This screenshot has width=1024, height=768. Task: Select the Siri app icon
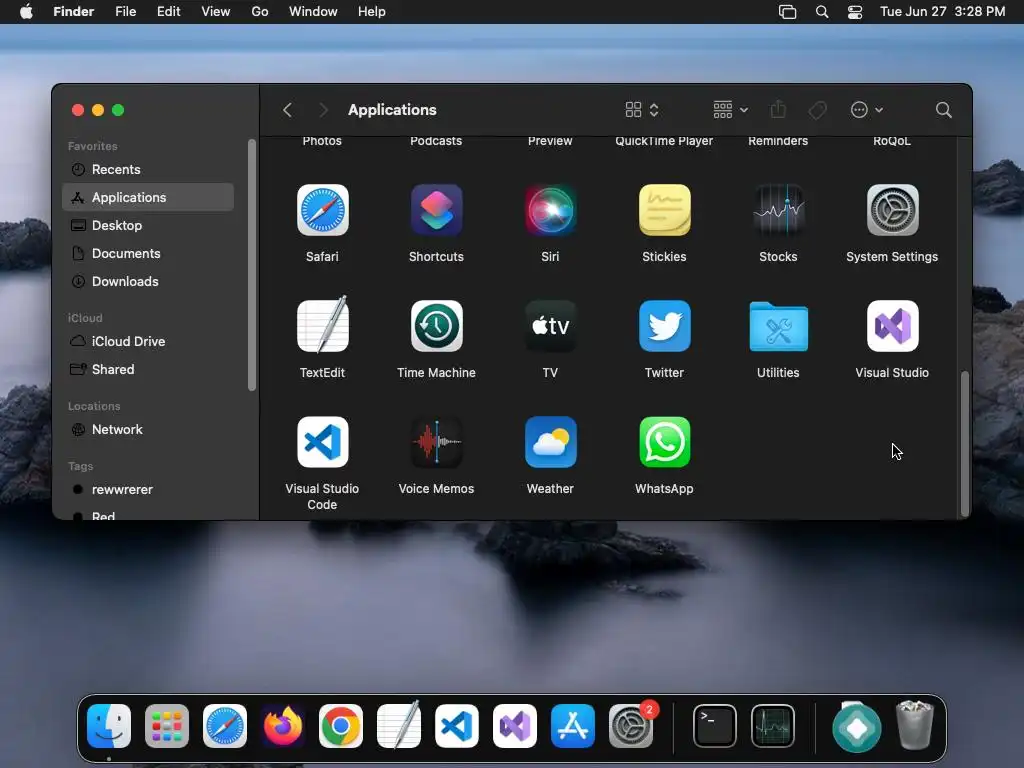550,210
